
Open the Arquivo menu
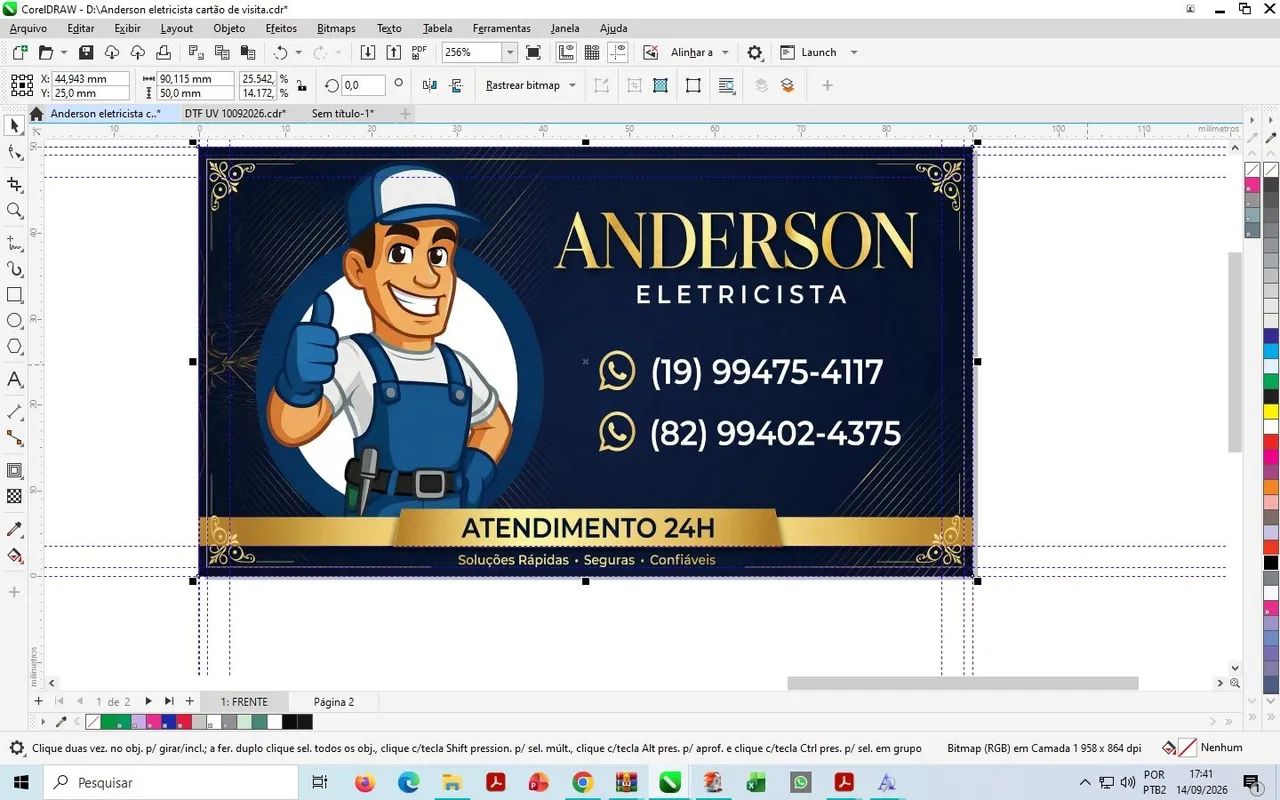tap(28, 28)
